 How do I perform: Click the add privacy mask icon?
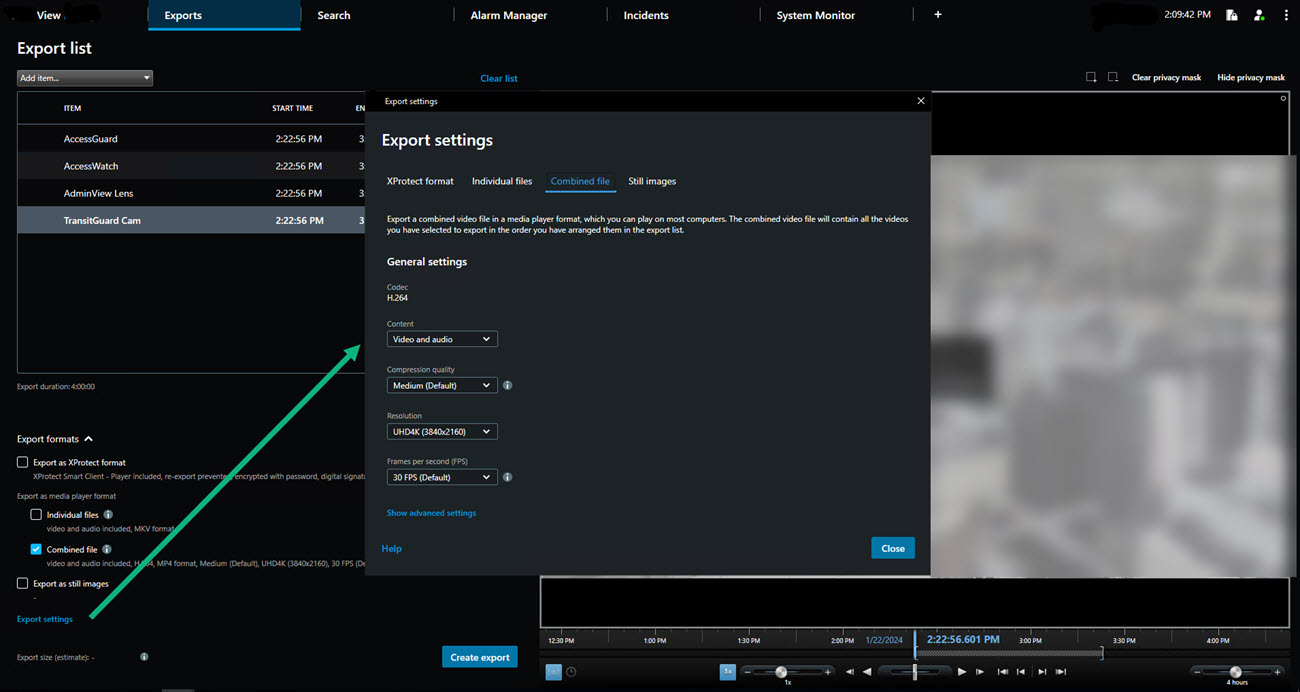[1091, 77]
